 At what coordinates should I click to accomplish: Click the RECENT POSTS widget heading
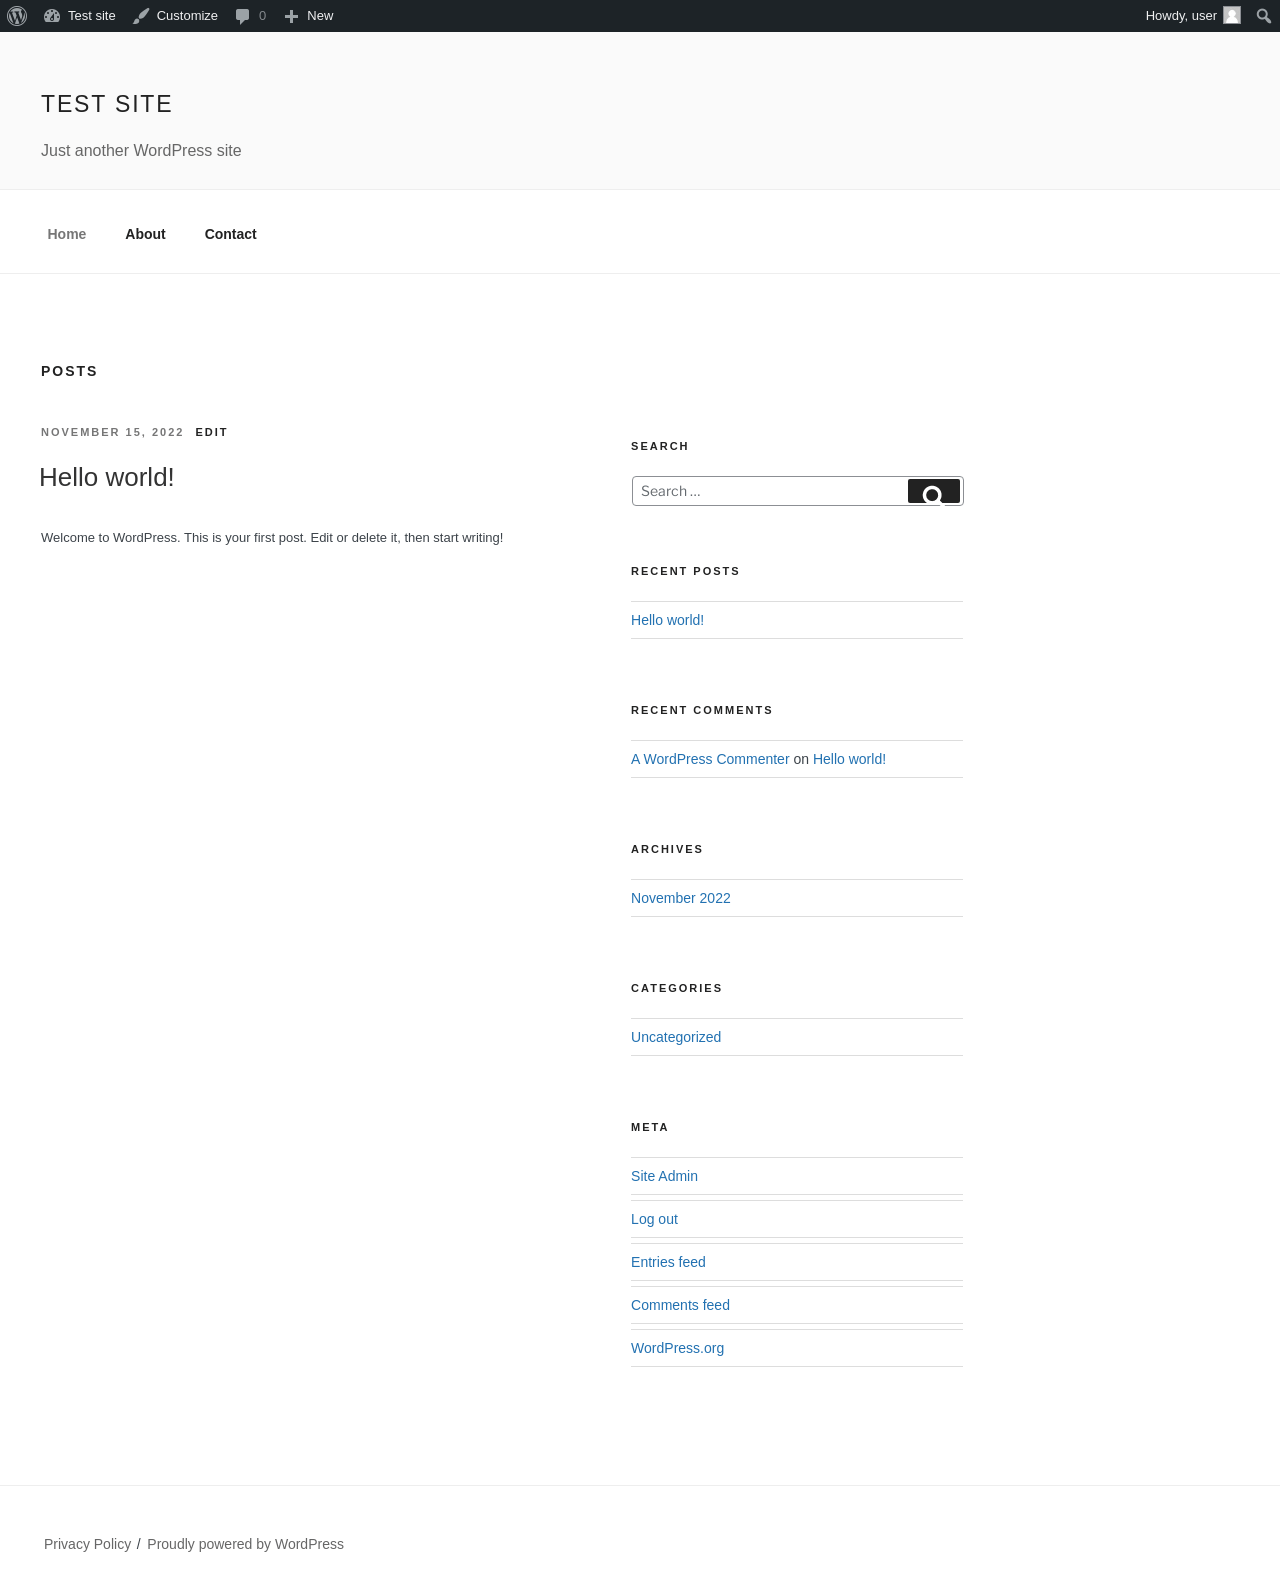coord(685,571)
